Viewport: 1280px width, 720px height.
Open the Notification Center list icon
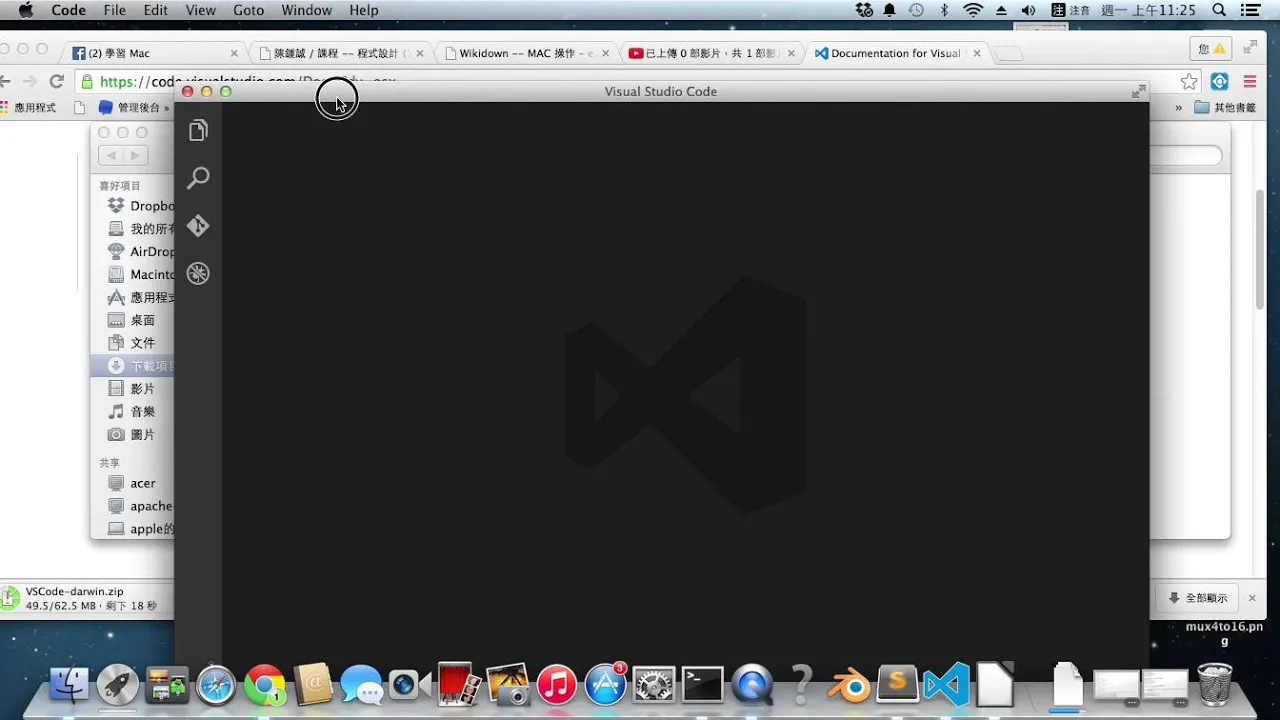(x=1250, y=10)
